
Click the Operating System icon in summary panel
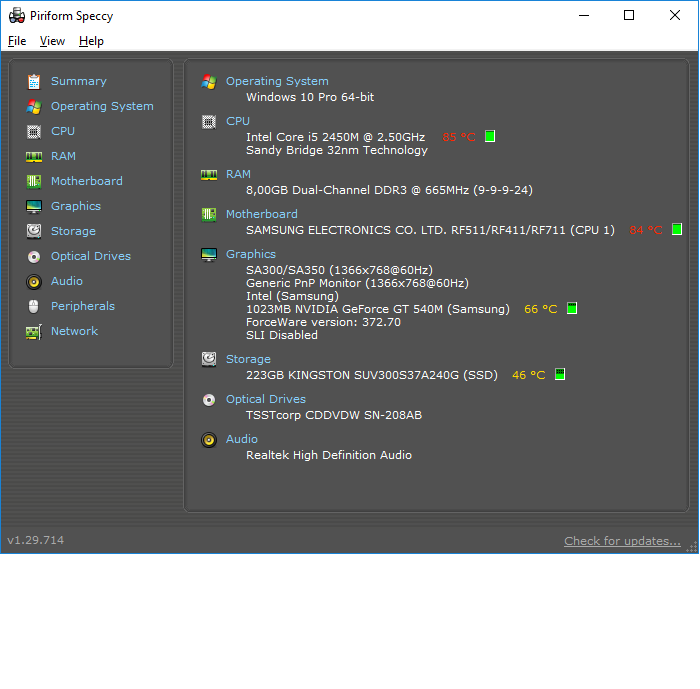pyautogui.click(x=209, y=81)
